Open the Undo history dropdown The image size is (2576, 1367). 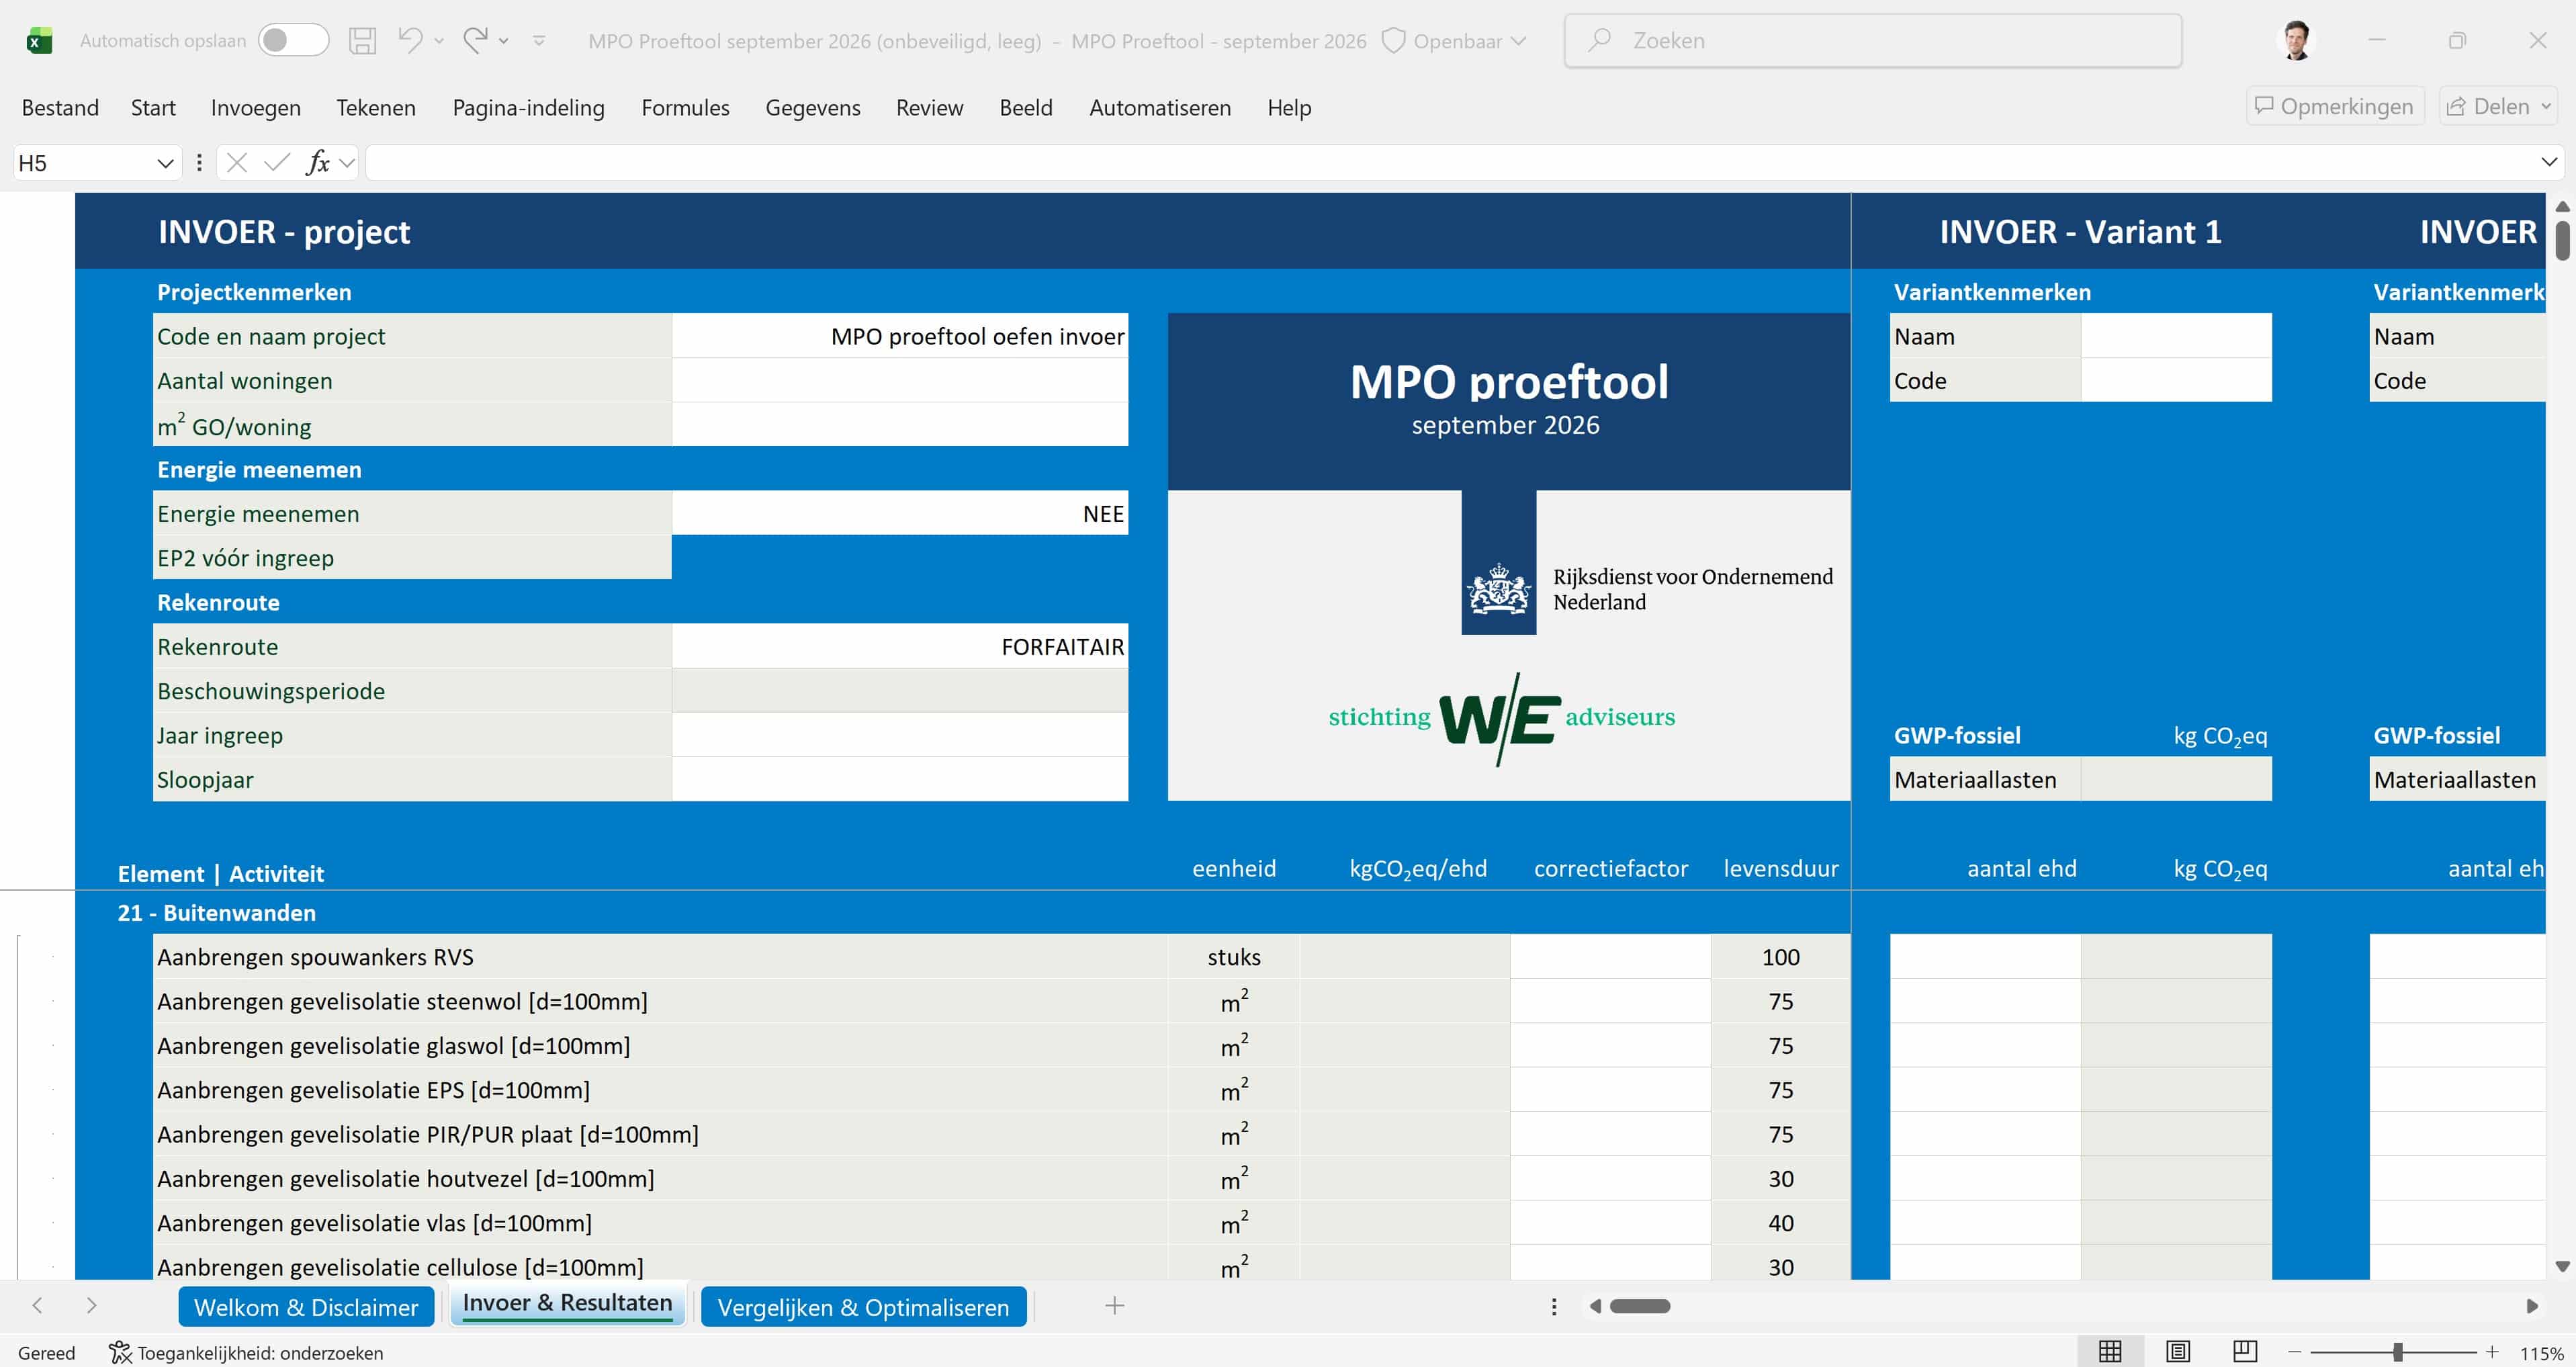pyautogui.click(x=439, y=41)
